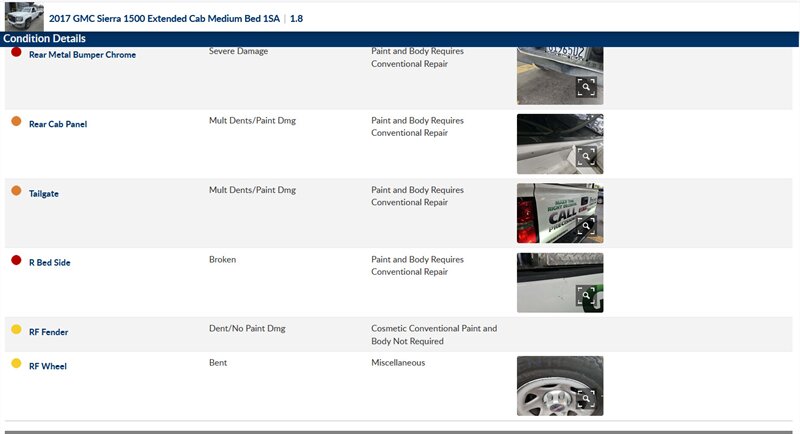Select the Tailgate condition item
Screen dimensions: 800x434
click(x=44, y=194)
